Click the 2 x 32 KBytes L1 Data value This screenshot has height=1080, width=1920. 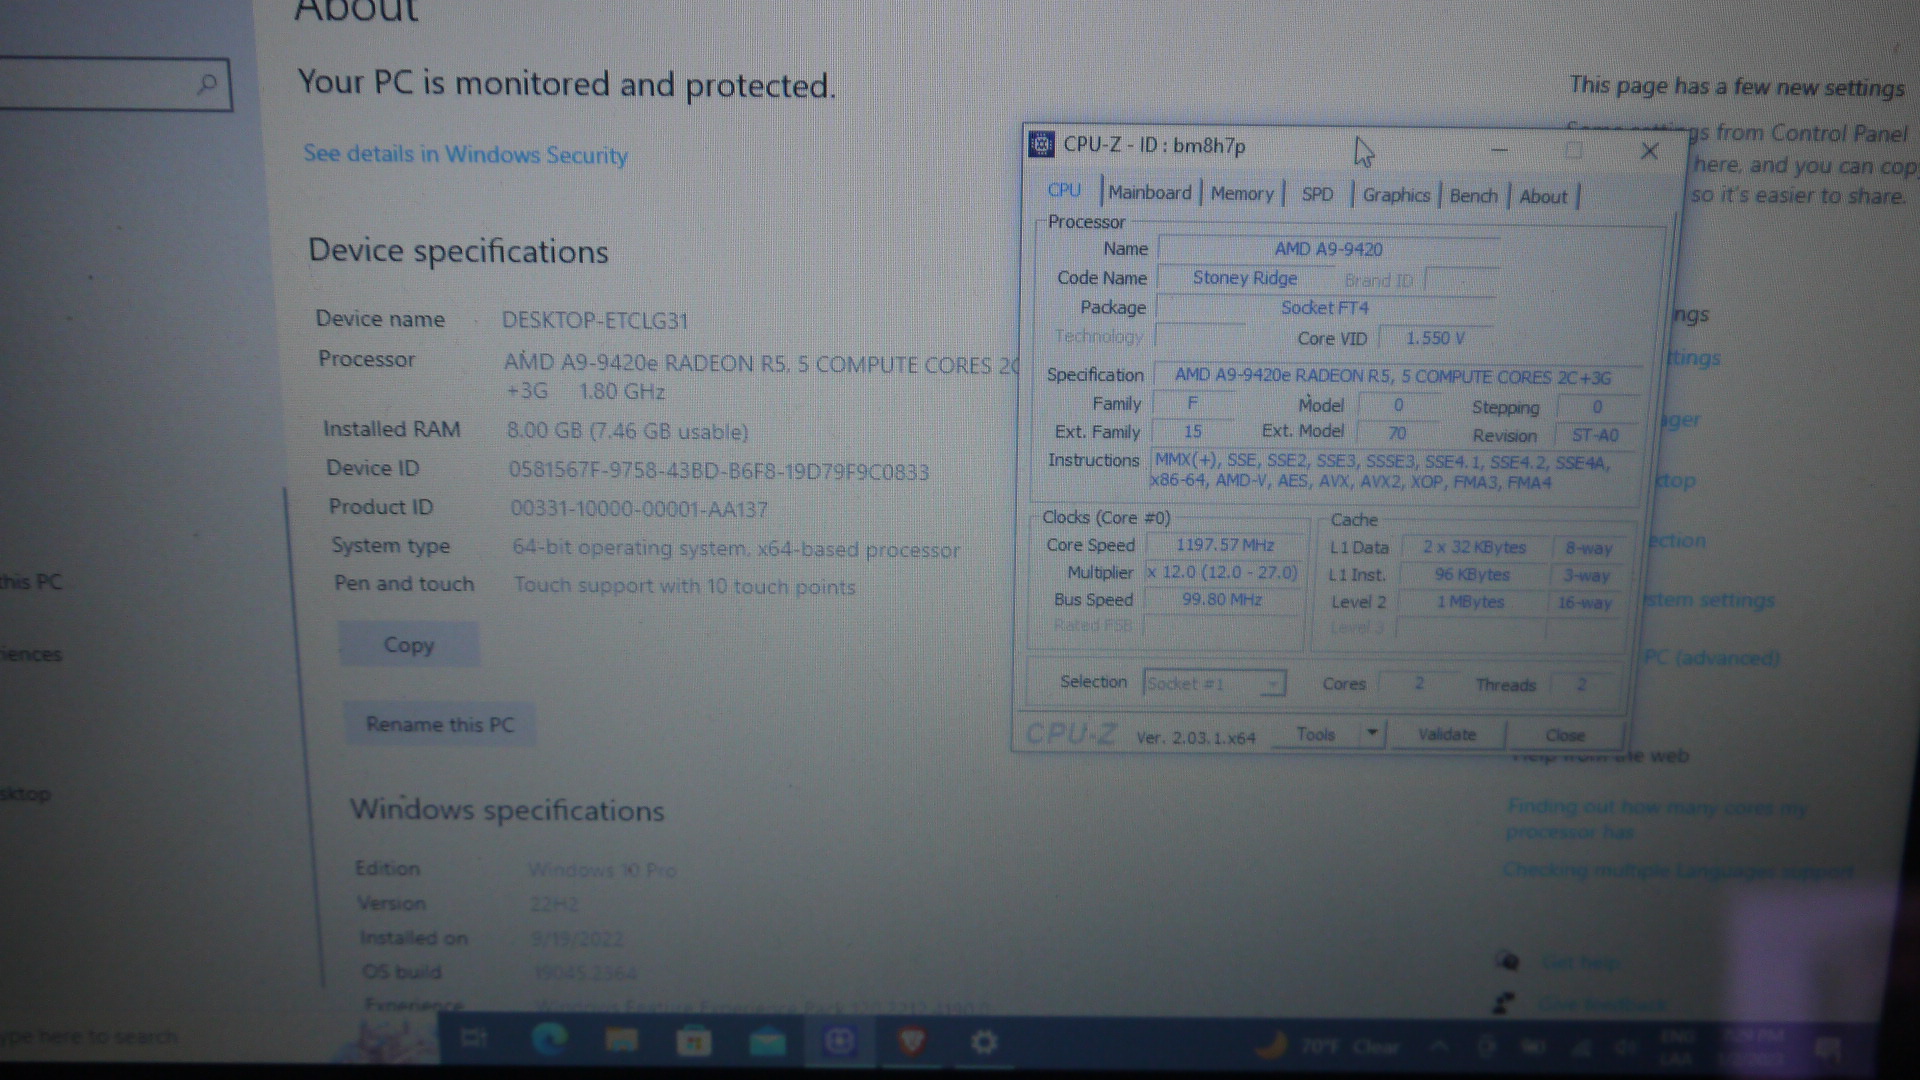click(1474, 547)
